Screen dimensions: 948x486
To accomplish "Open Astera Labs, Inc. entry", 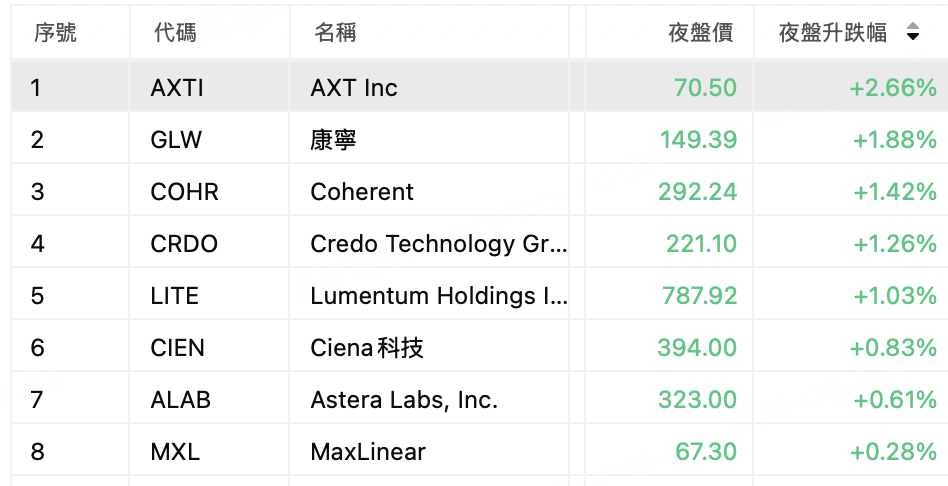I will [404, 400].
